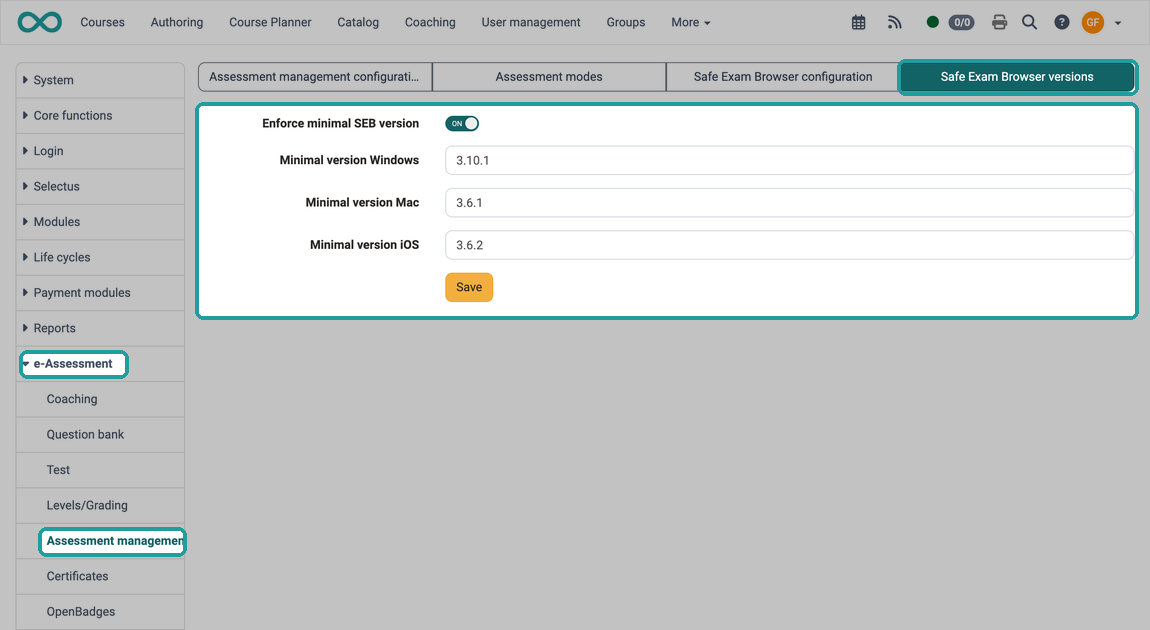1150x630 pixels.
Task: Switch to Safe Exam Browser configuration tab
Action: (783, 77)
